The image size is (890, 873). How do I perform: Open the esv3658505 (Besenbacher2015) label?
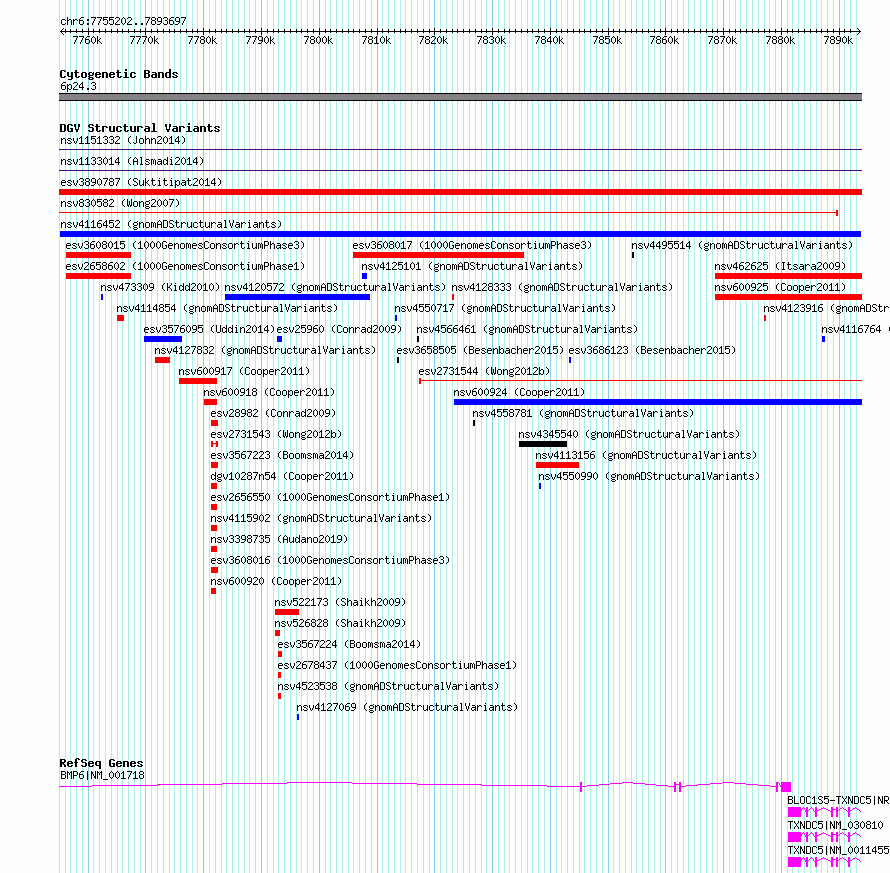(x=481, y=350)
